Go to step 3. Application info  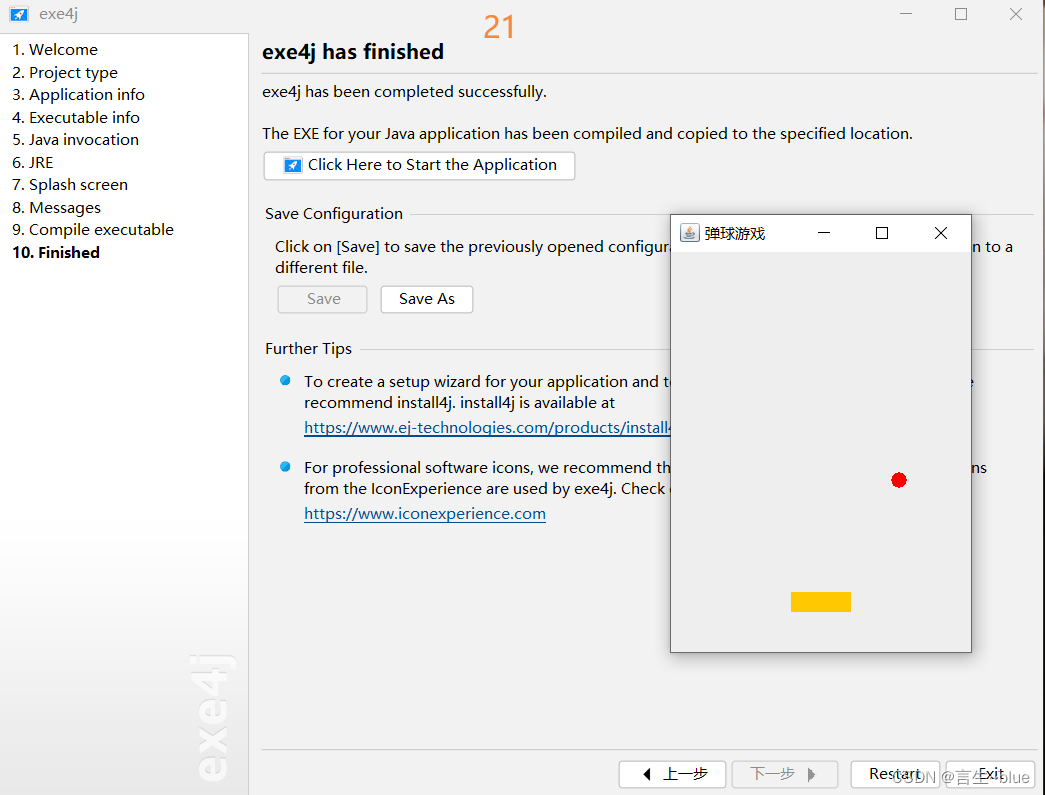pos(78,95)
